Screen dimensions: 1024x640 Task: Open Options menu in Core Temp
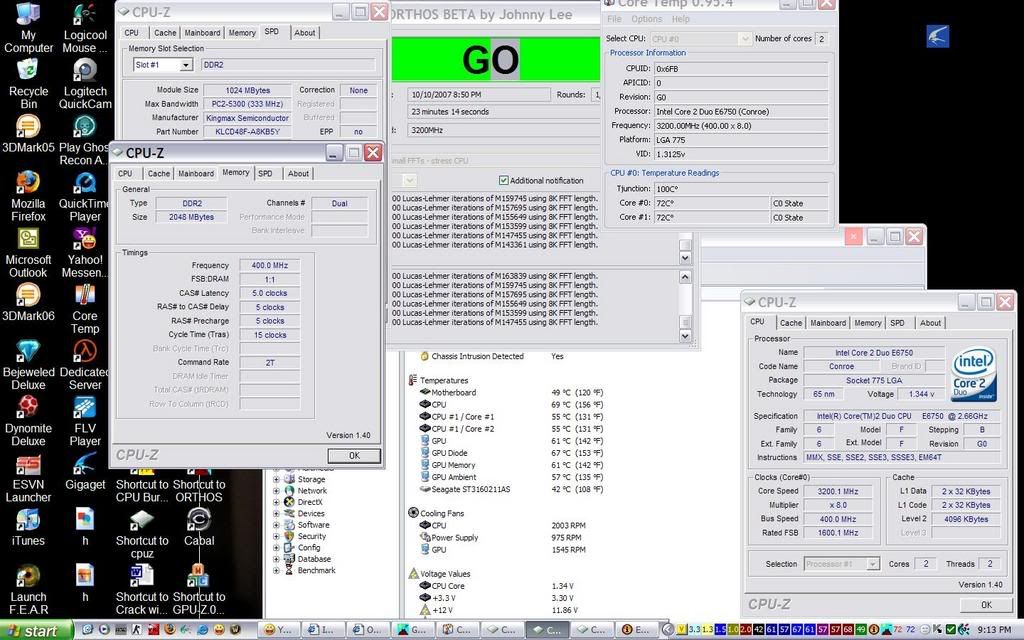(647, 19)
